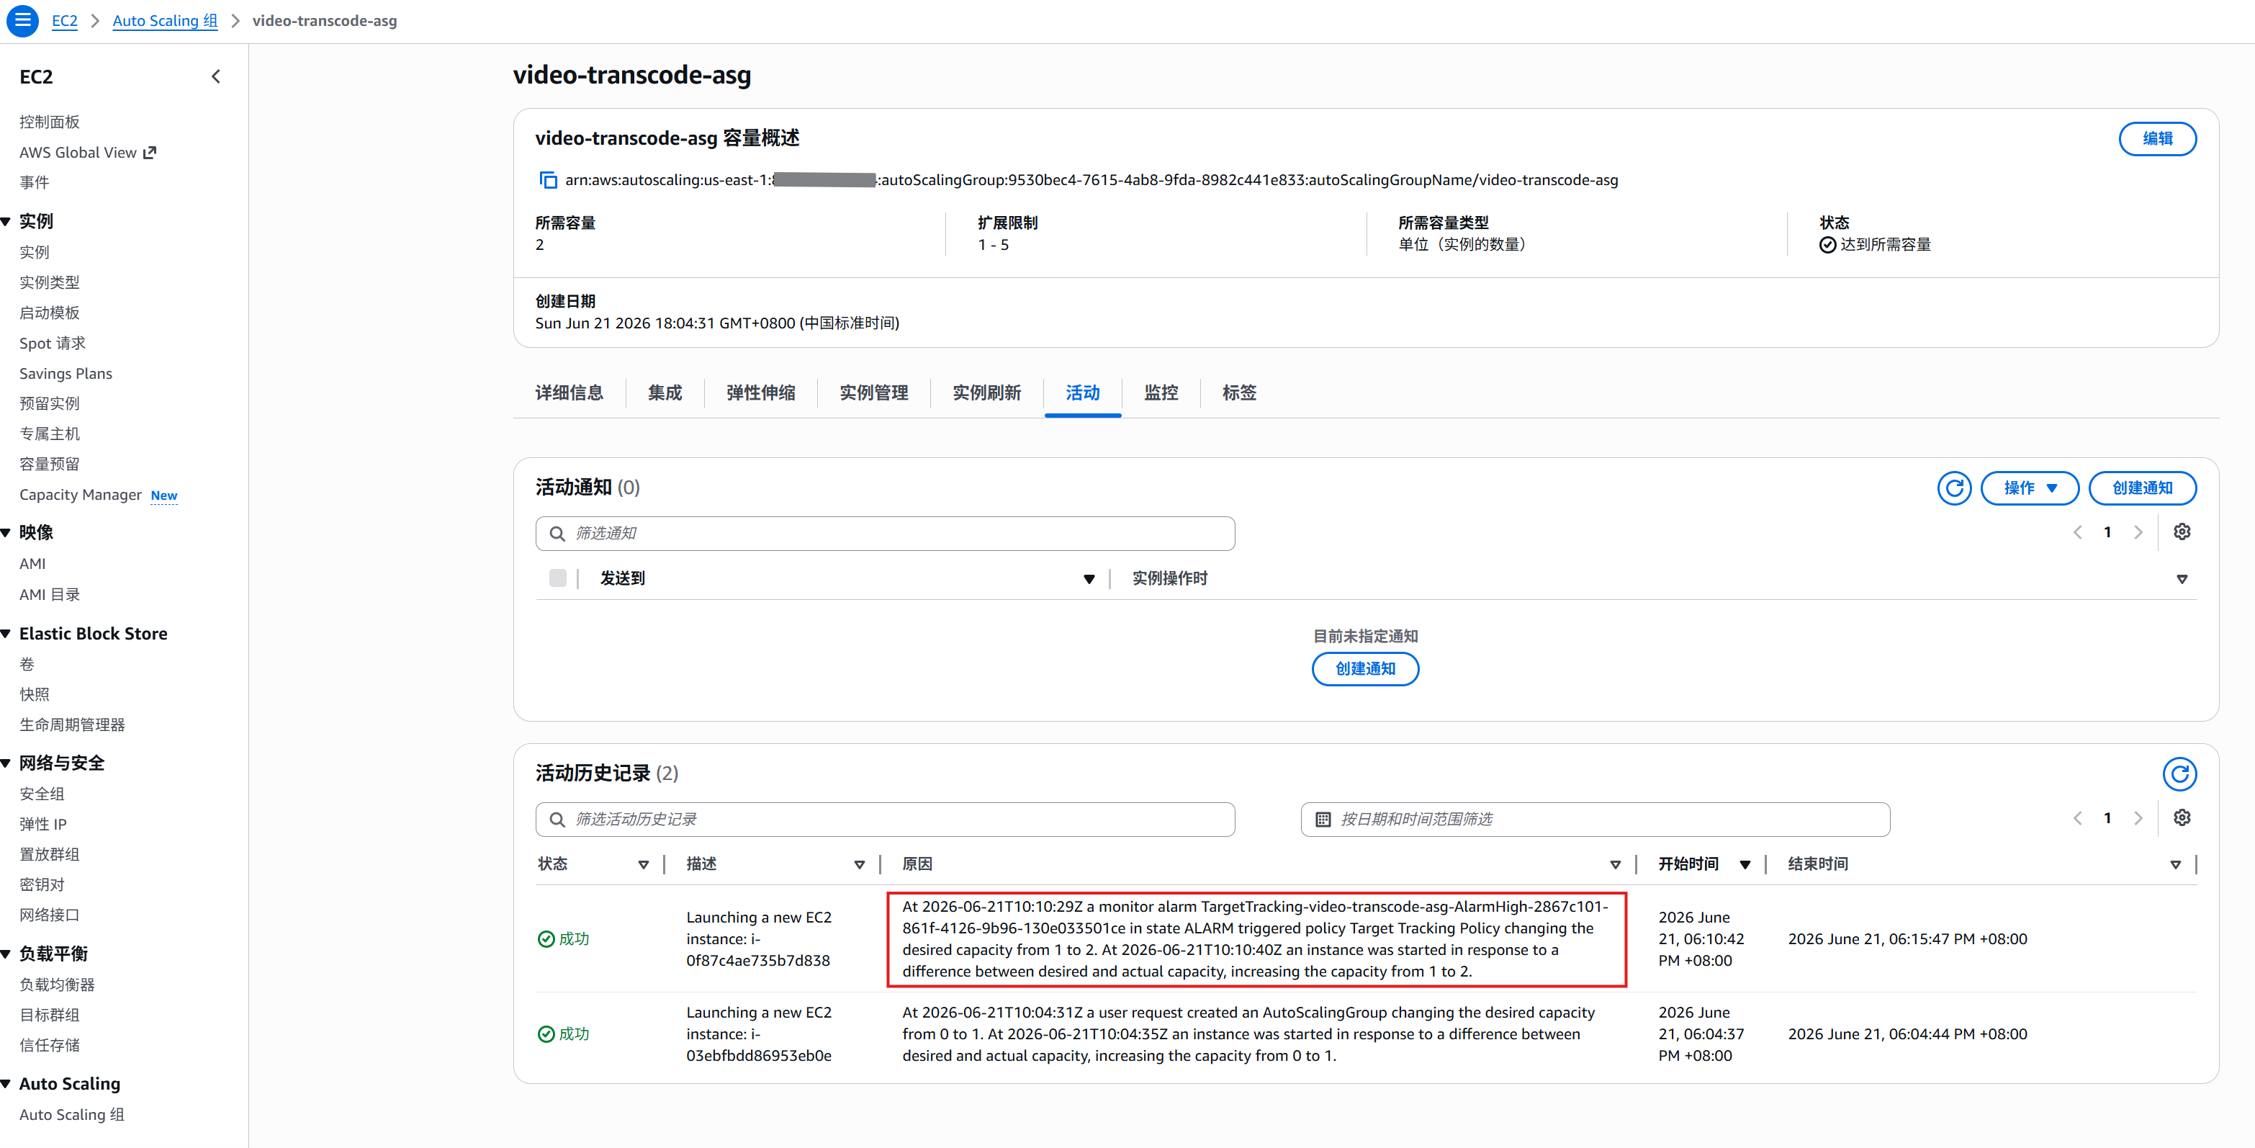Sort activity history by 开始时间 column

[1745, 865]
